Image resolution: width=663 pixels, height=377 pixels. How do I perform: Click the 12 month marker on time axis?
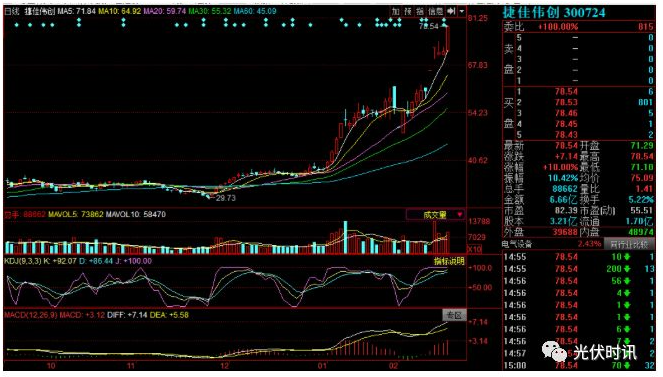point(225,366)
